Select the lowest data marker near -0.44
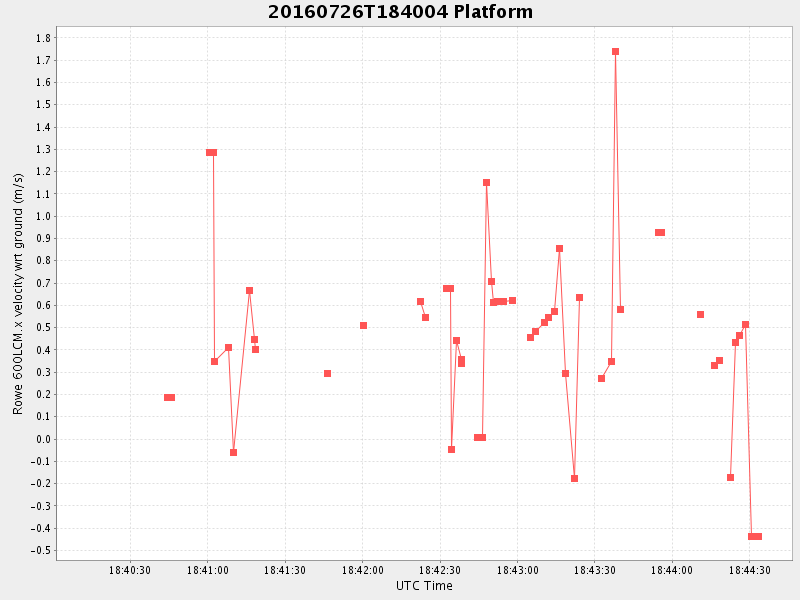The height and width of the screenshot is (600, 800). pyautogui.click(x=754, y=537)
